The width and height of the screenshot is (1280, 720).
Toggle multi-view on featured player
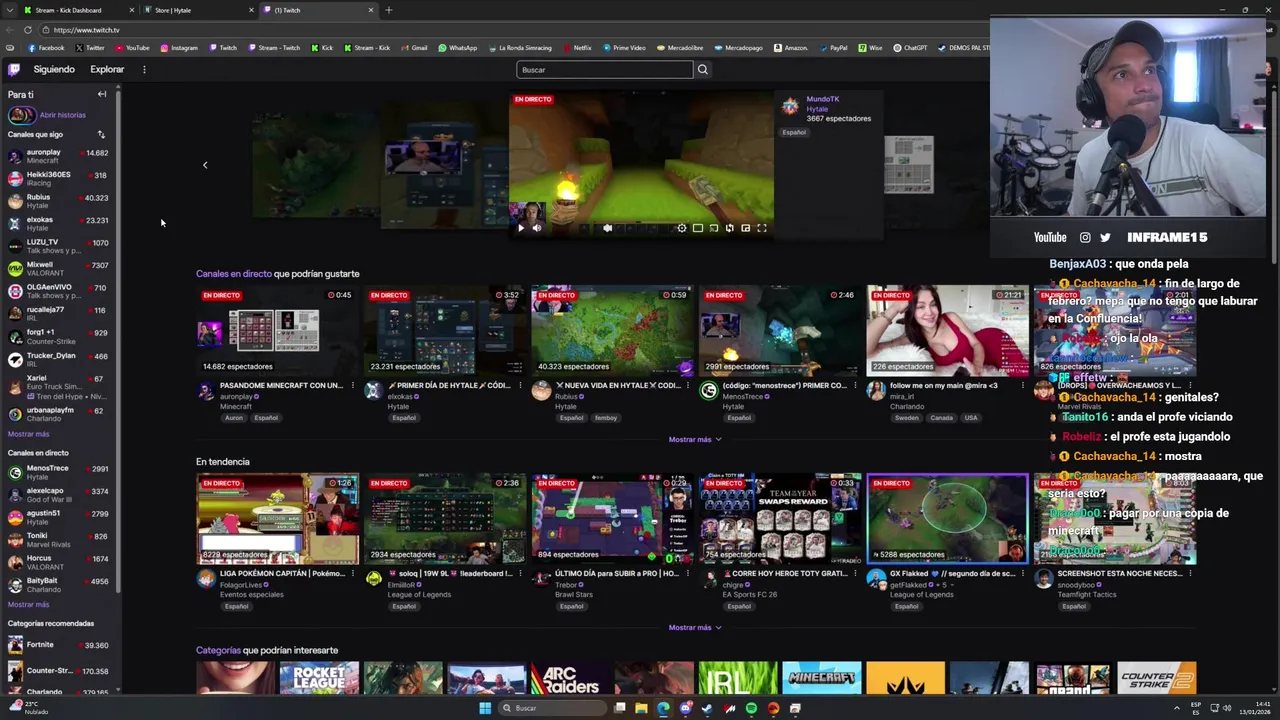[730, 228]
